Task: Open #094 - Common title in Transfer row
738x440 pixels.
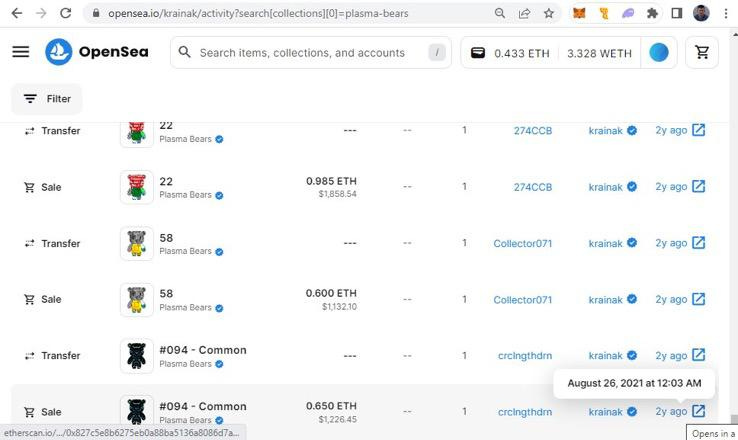Action: [x=203, y=350]
